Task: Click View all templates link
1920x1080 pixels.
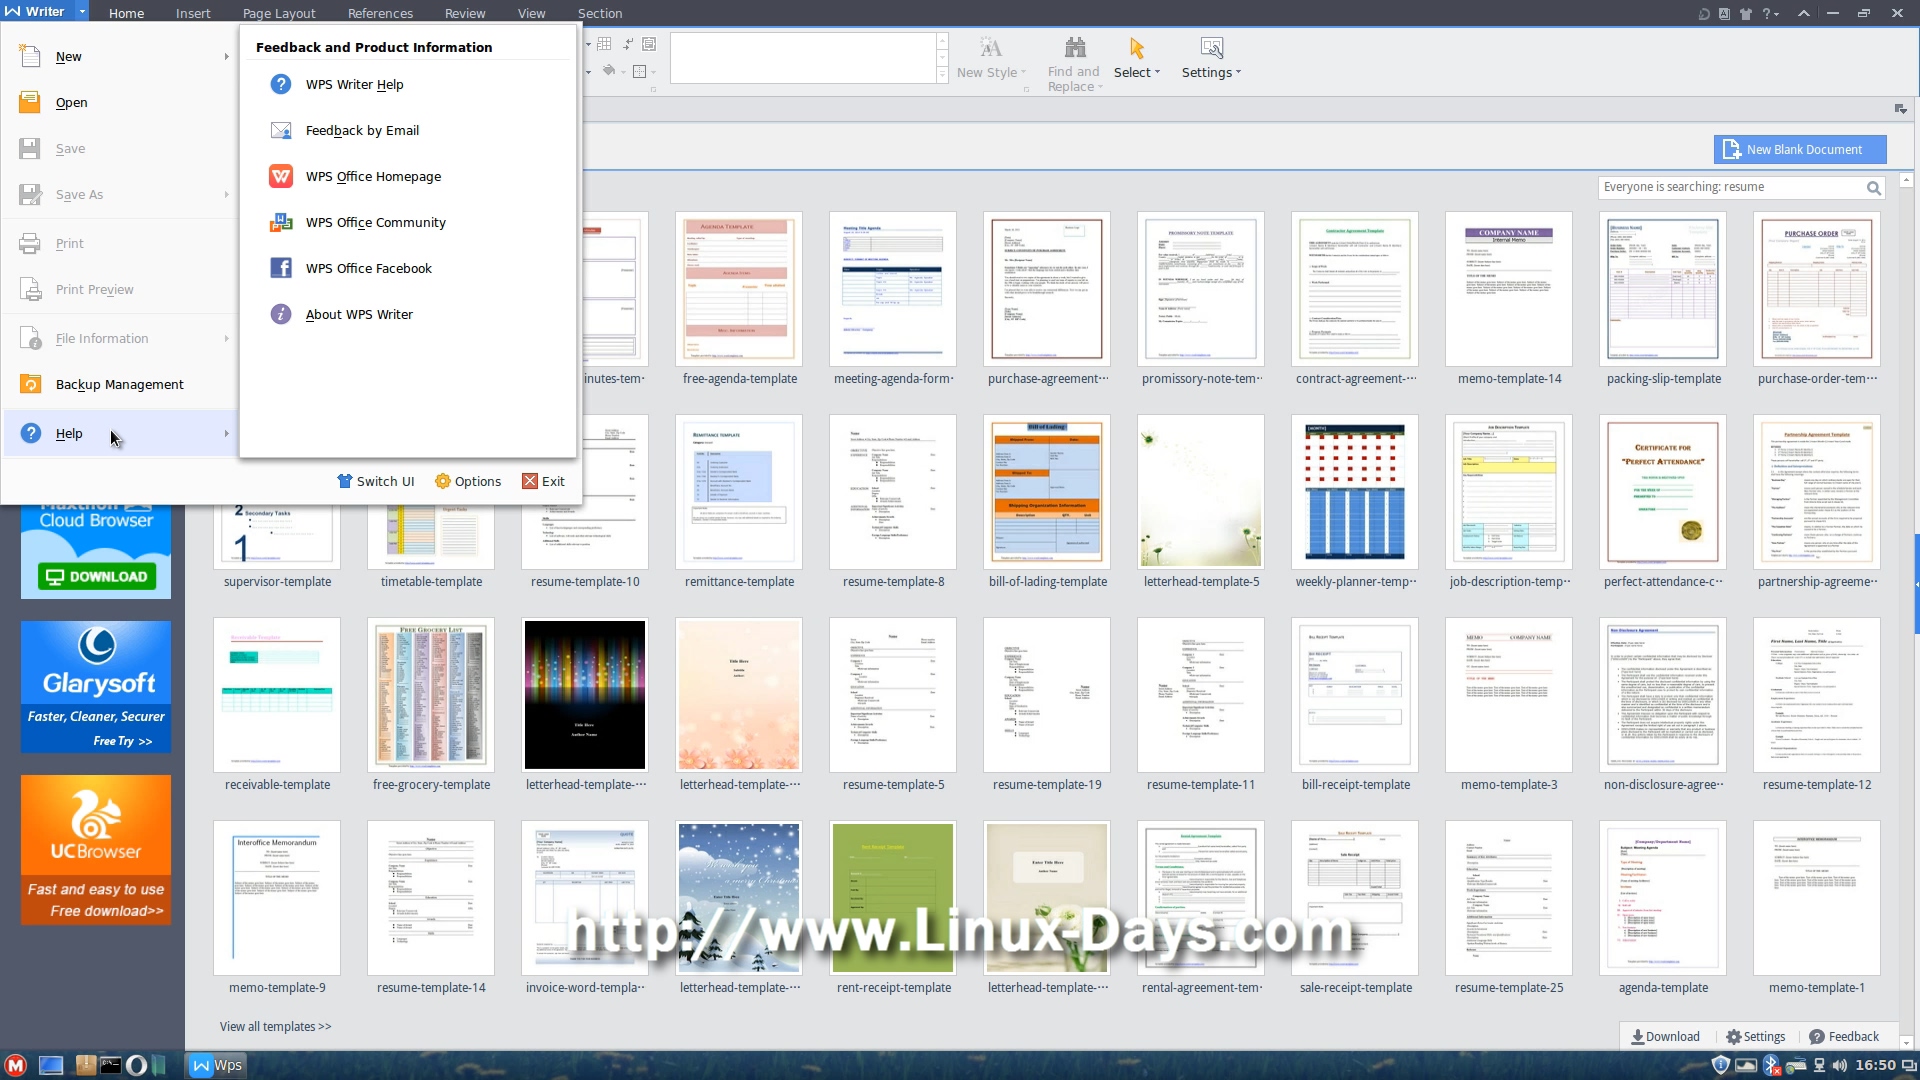Action: click(275, 1026)
